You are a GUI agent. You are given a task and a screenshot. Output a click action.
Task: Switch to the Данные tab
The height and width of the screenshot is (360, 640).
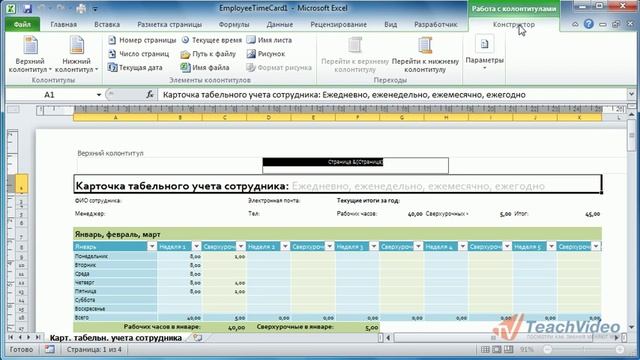point(280,24)
